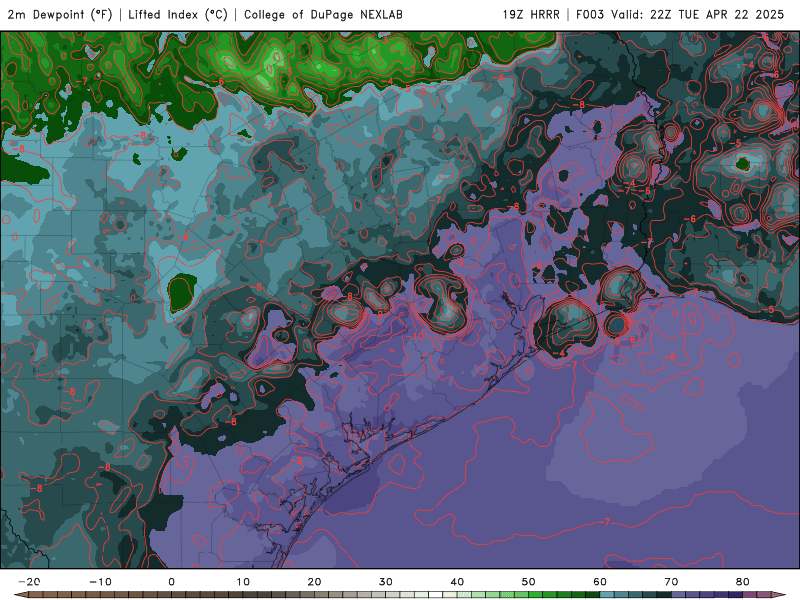The image size is (800, 600).
Task: Click the "Lifted Index (°C)" title text
Action: tap(178, 15)
